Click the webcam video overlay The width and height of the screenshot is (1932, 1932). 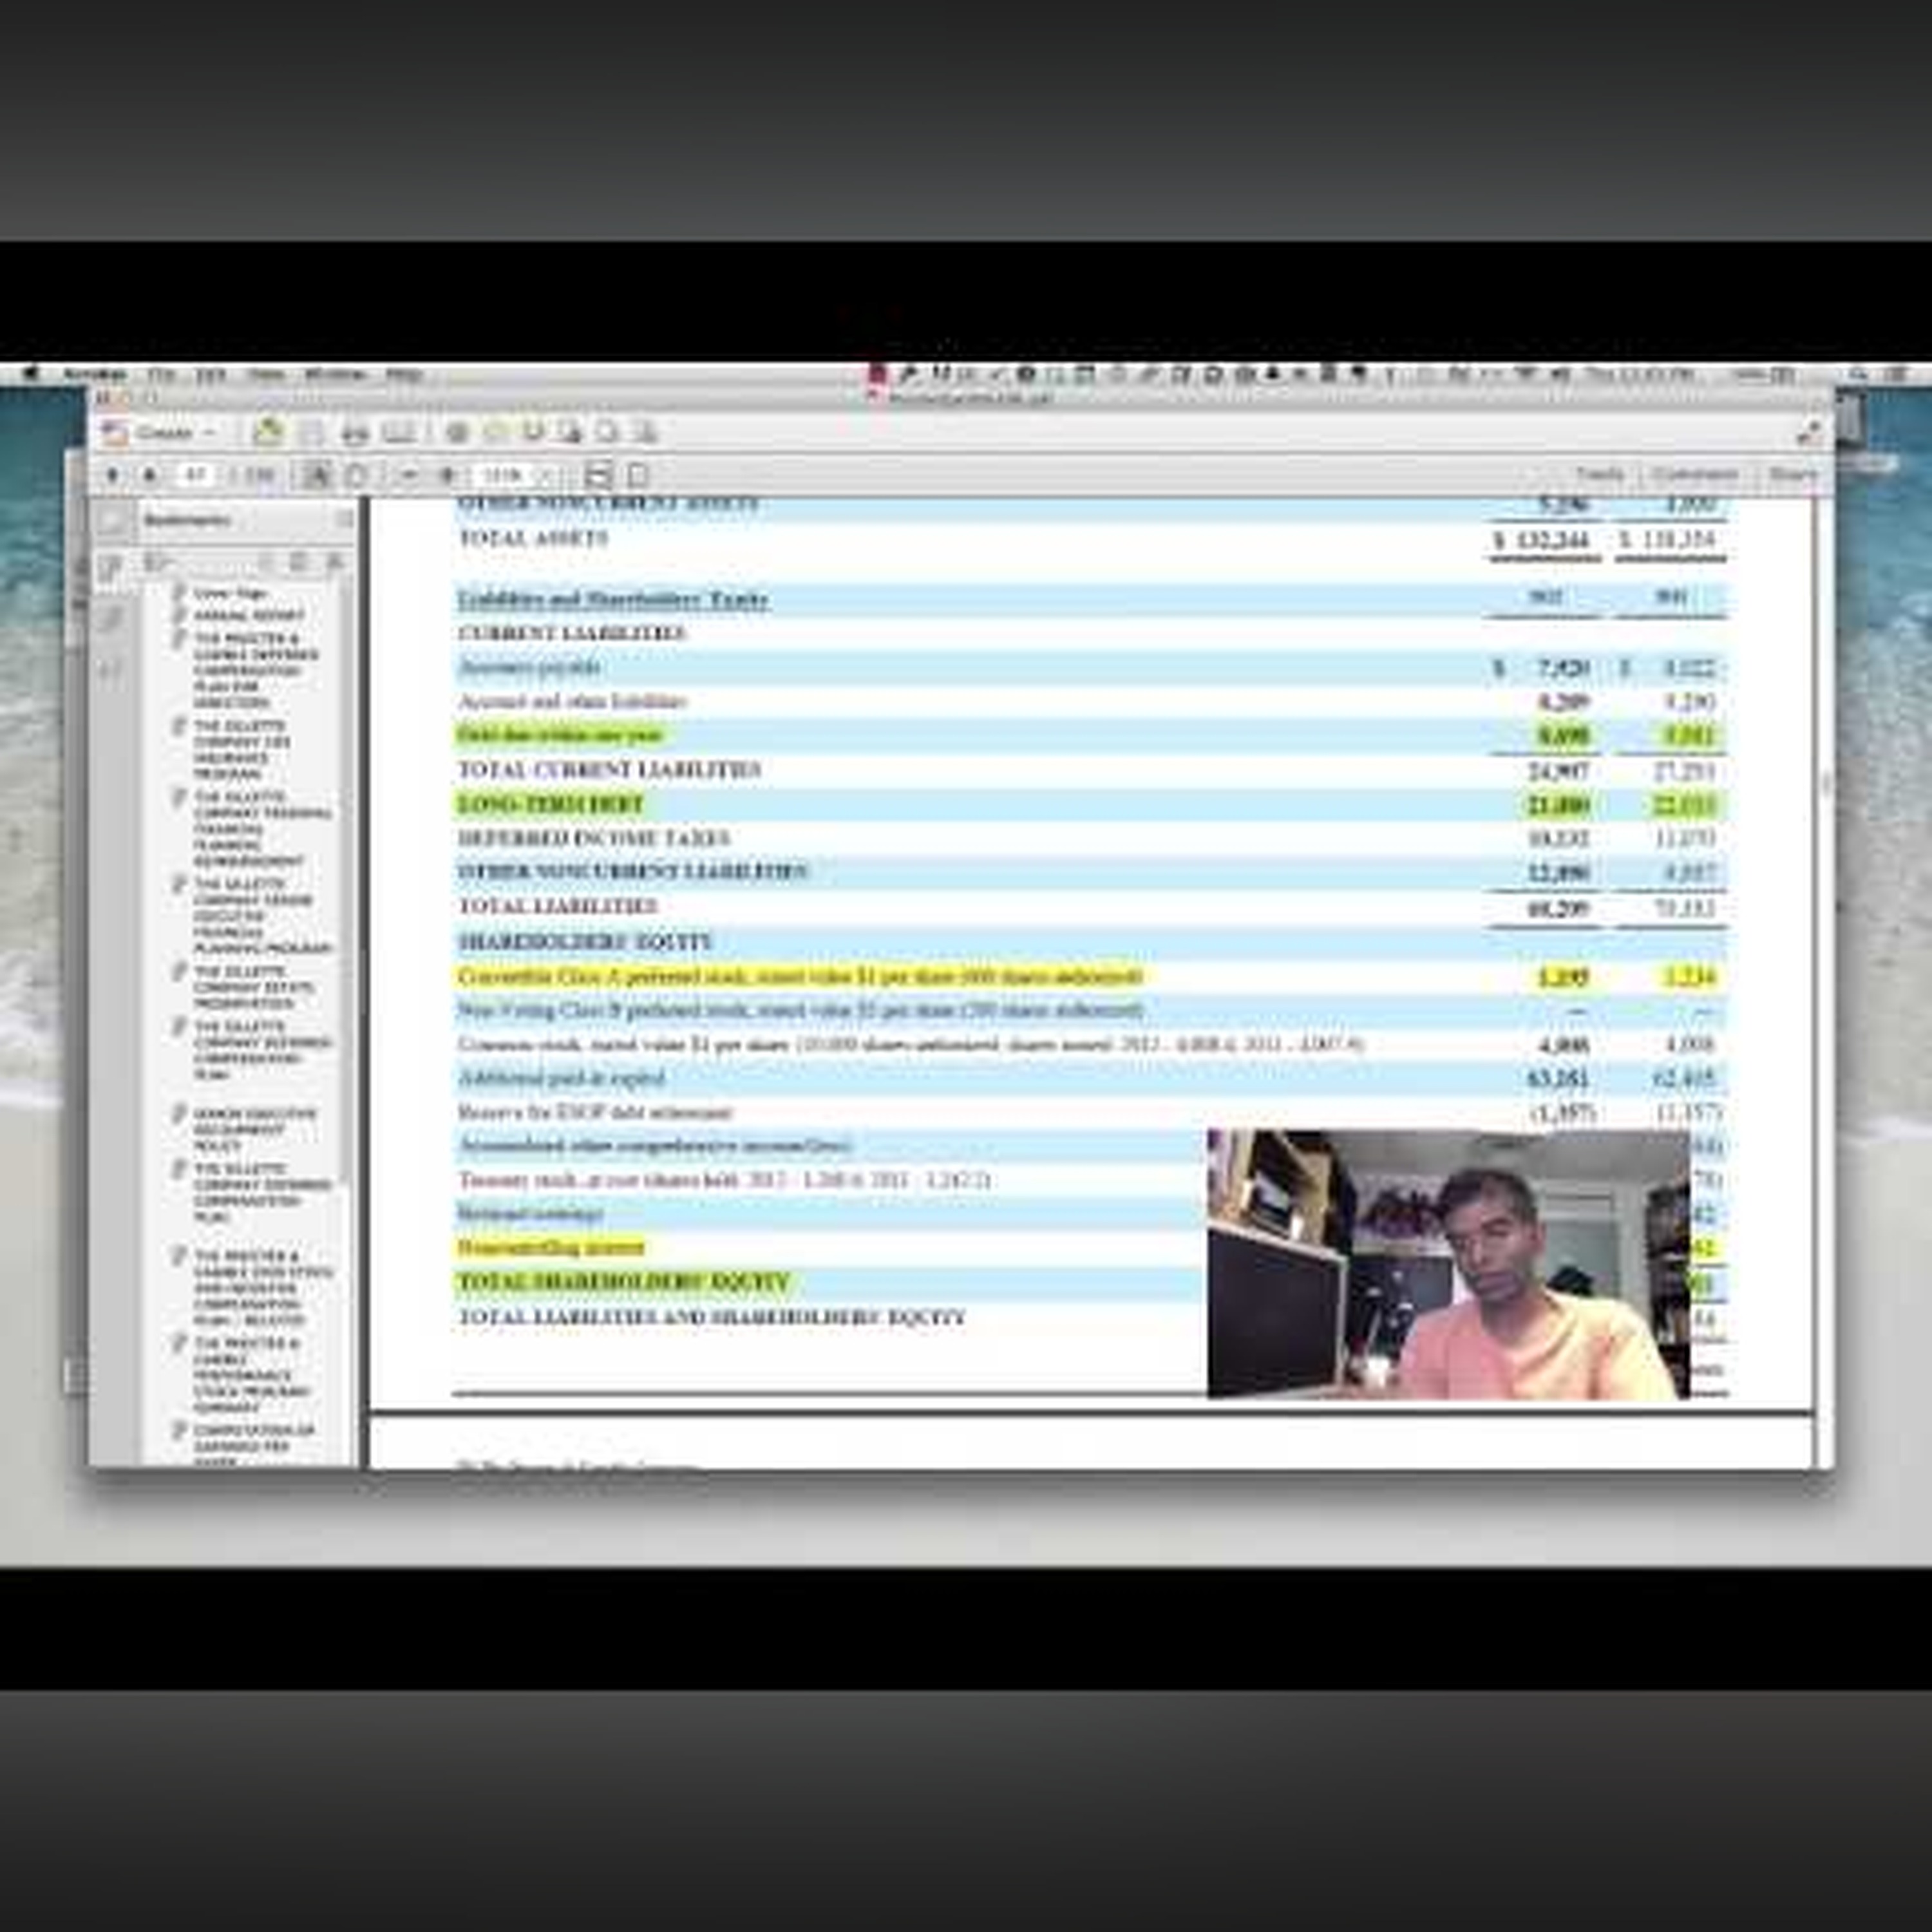[x=1448, y=1264]
